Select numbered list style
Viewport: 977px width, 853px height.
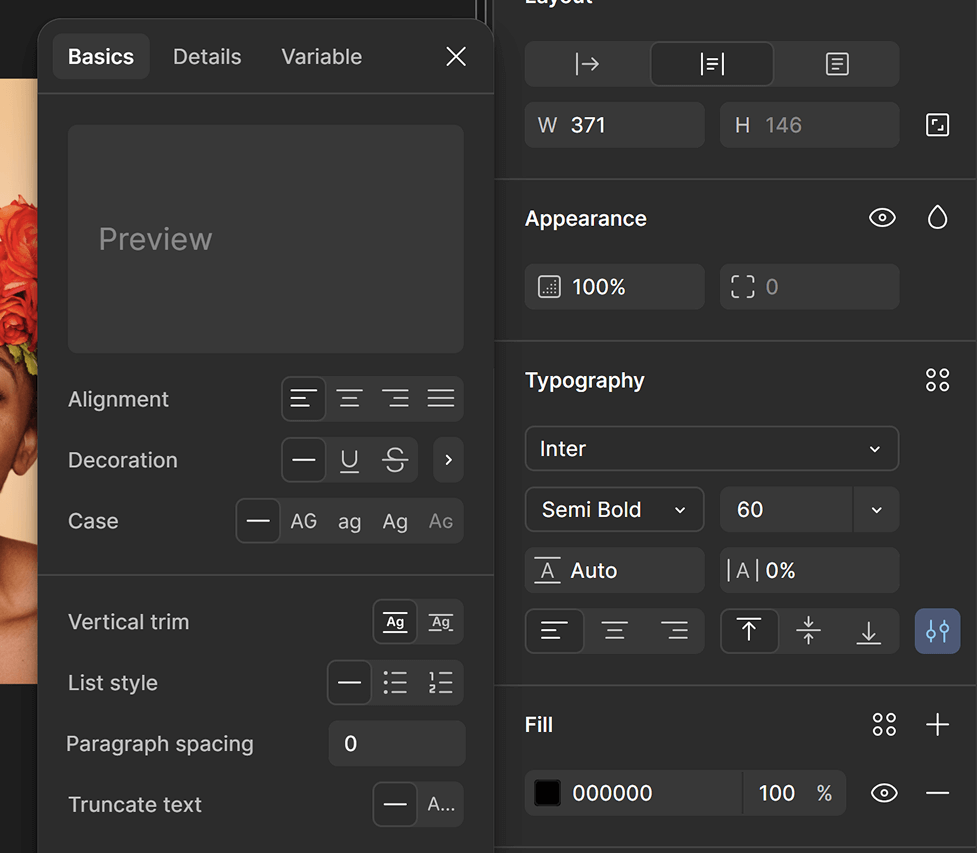pyautogui.click(x=441, y=683)
